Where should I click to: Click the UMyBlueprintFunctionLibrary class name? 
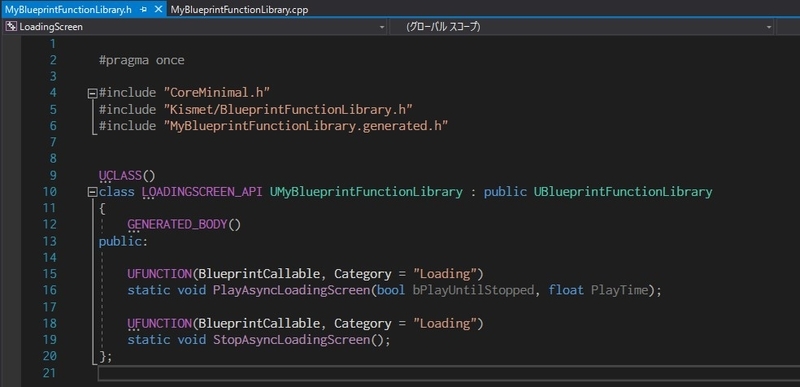click(366, 192)
